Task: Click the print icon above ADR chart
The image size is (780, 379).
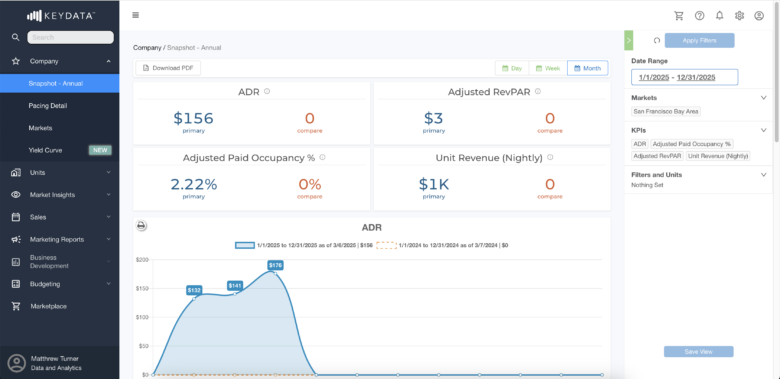Action: click(141, 226)
